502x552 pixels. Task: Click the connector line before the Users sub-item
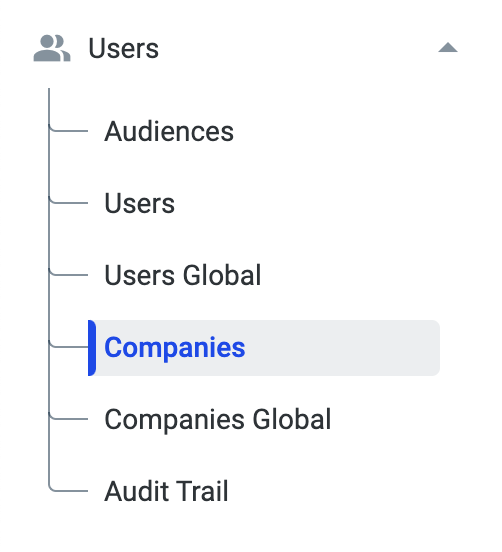69,203
